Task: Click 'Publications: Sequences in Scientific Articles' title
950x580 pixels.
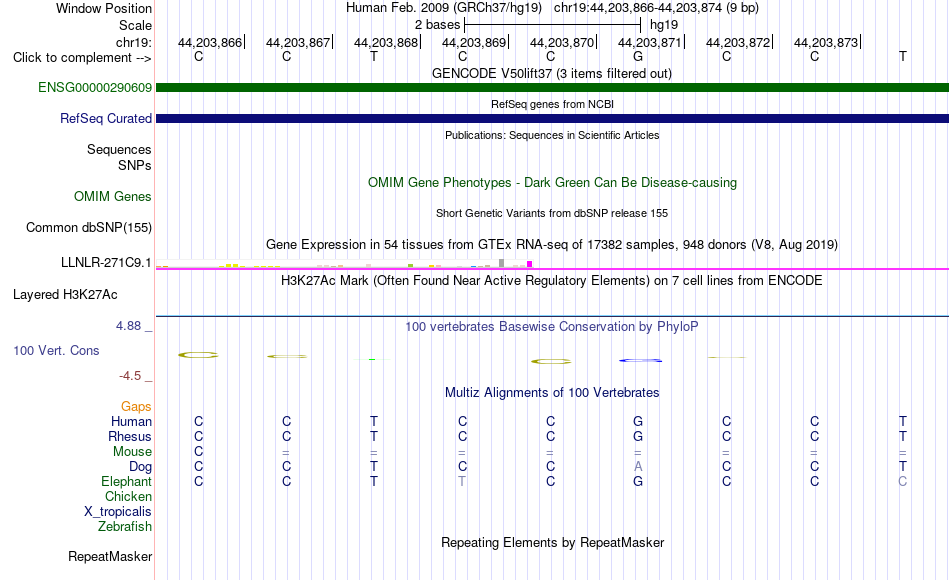Action: point(552,135)
